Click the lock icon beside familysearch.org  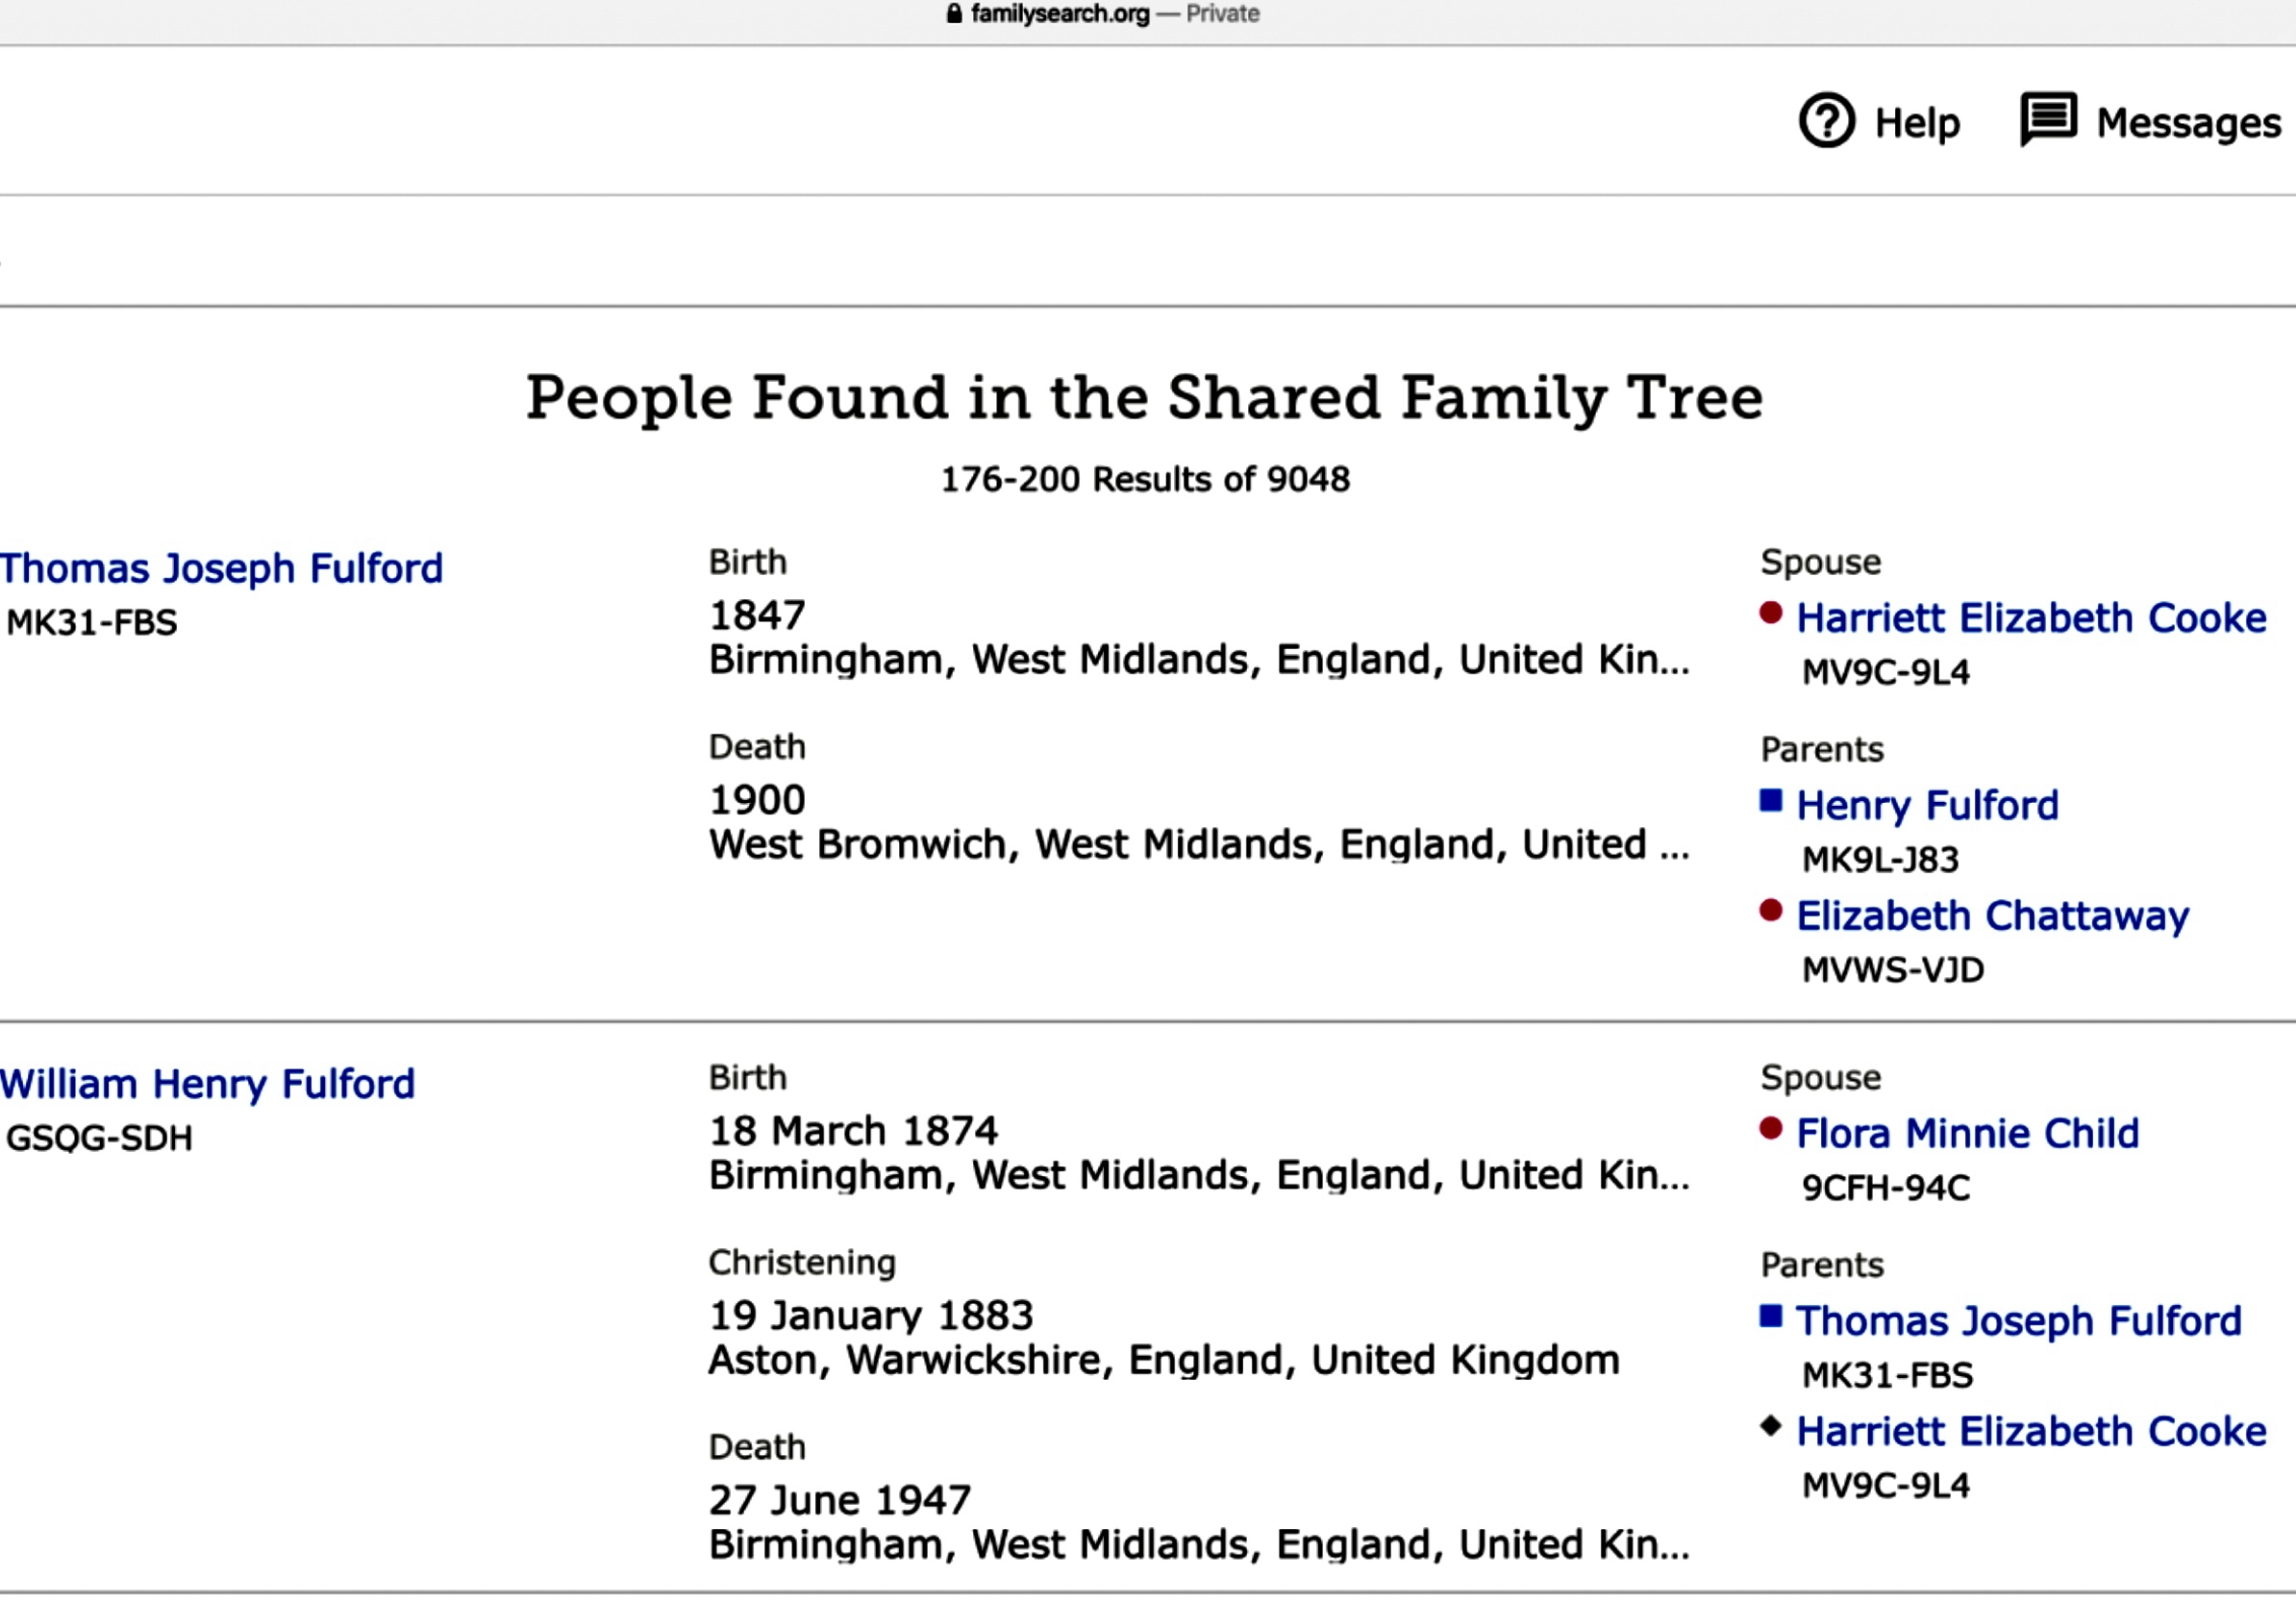point(954,14)
